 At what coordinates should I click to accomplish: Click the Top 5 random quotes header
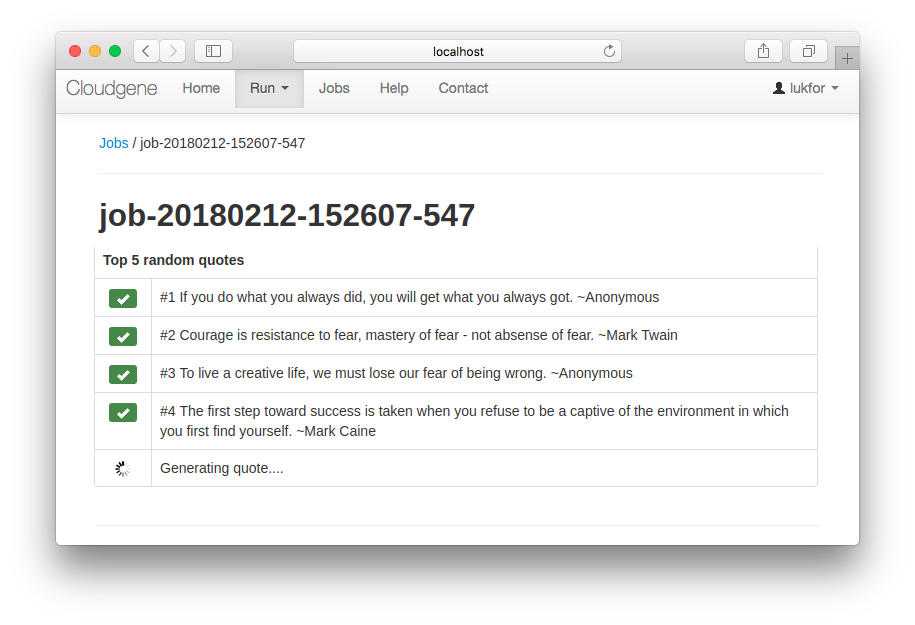coord(173,260)
